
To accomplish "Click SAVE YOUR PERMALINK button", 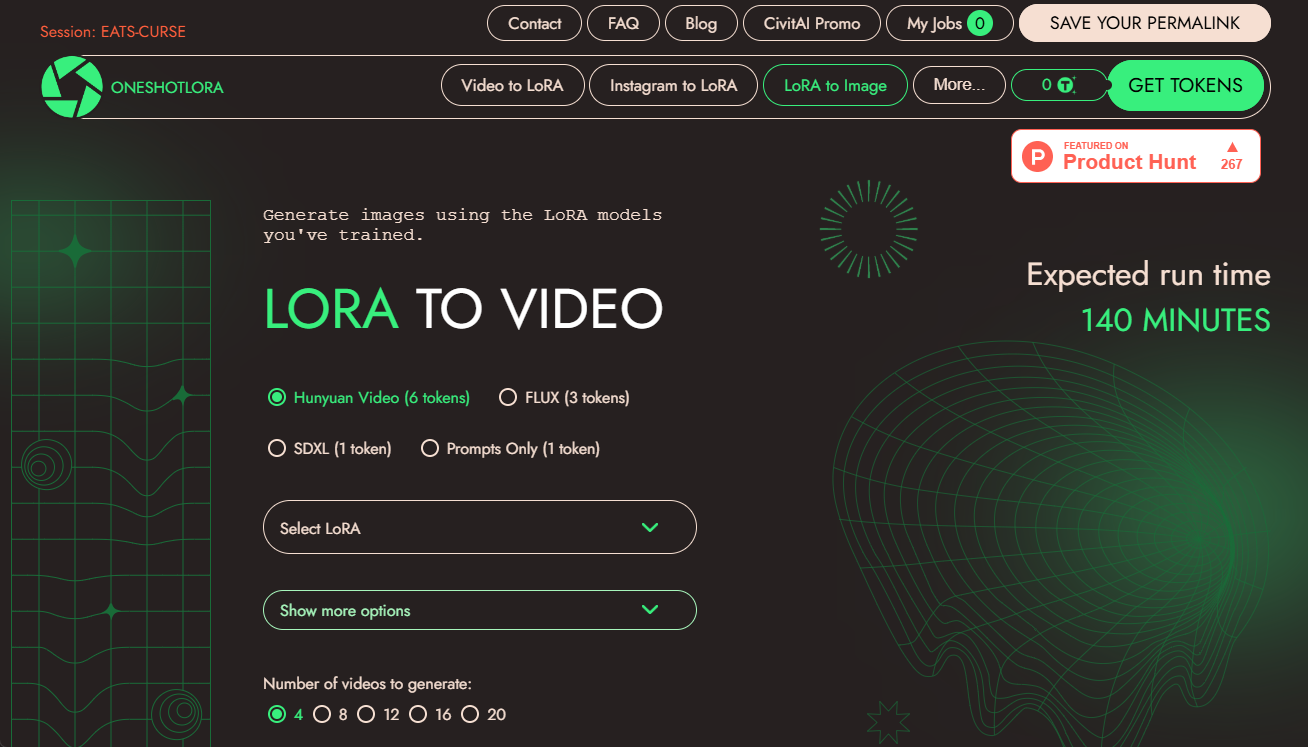I will pyautogui.click(x=1145, y=23).
